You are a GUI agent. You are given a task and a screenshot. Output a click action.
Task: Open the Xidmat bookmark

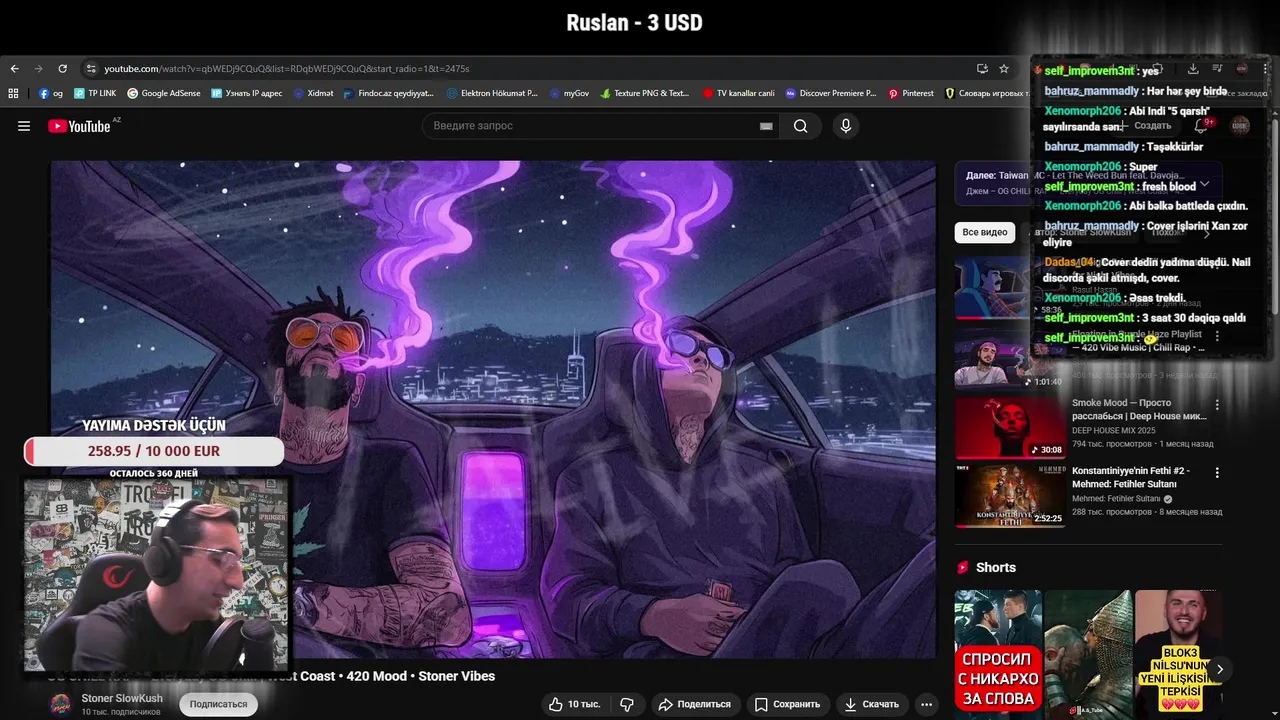point(313,93)
